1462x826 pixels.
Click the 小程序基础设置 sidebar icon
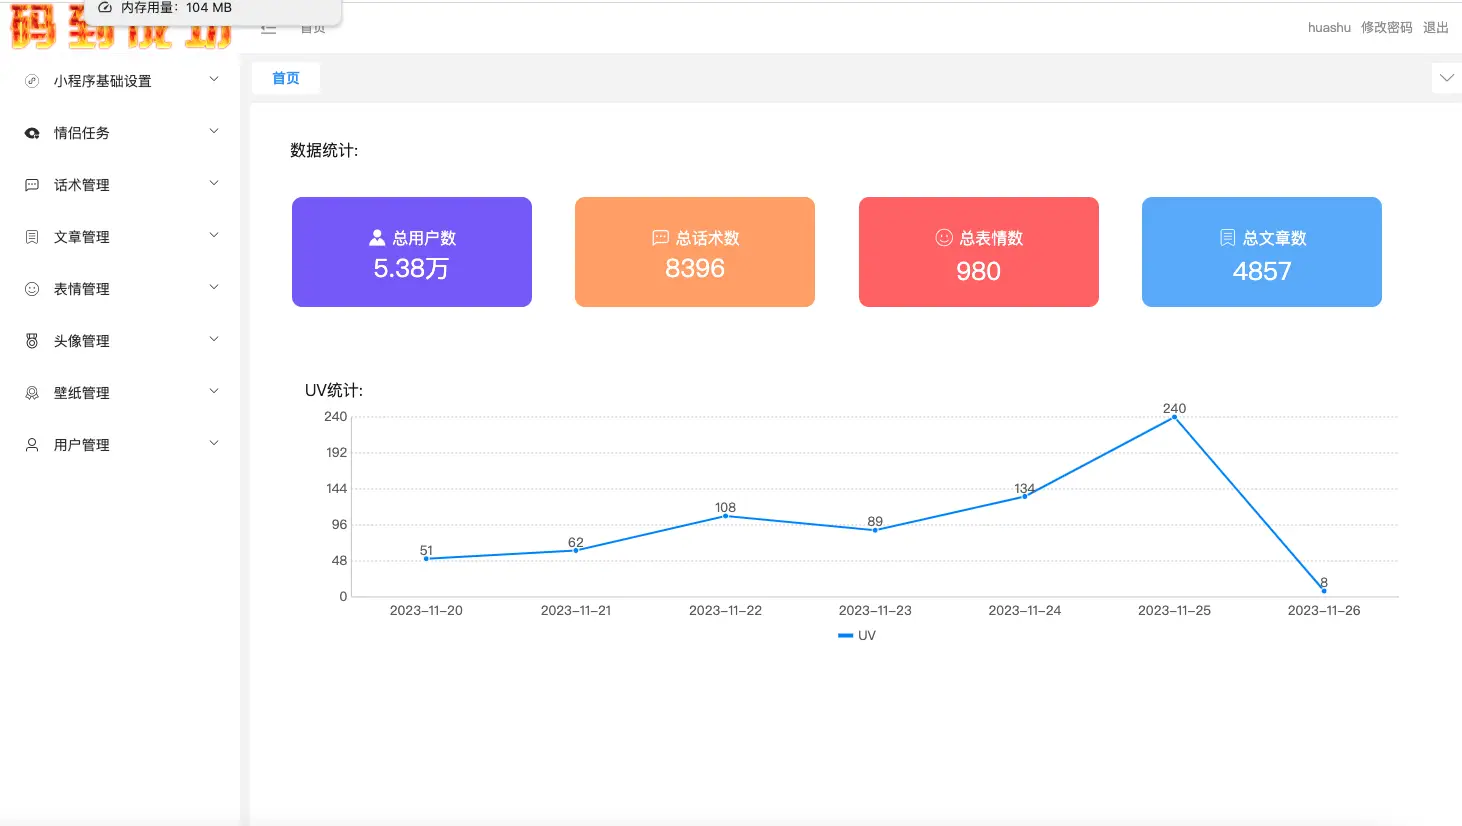[32, 81]
